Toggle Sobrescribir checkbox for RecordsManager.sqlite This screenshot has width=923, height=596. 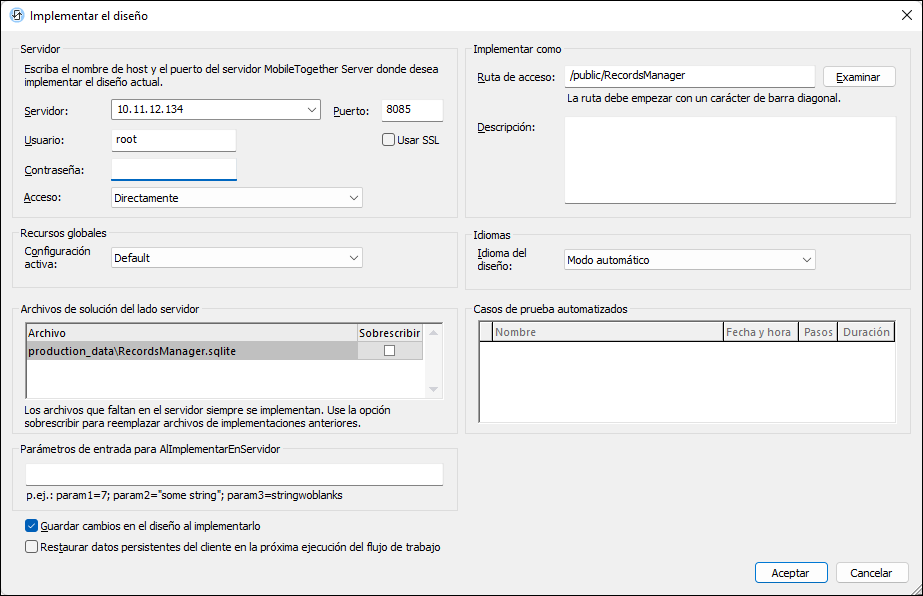[390, 351]
